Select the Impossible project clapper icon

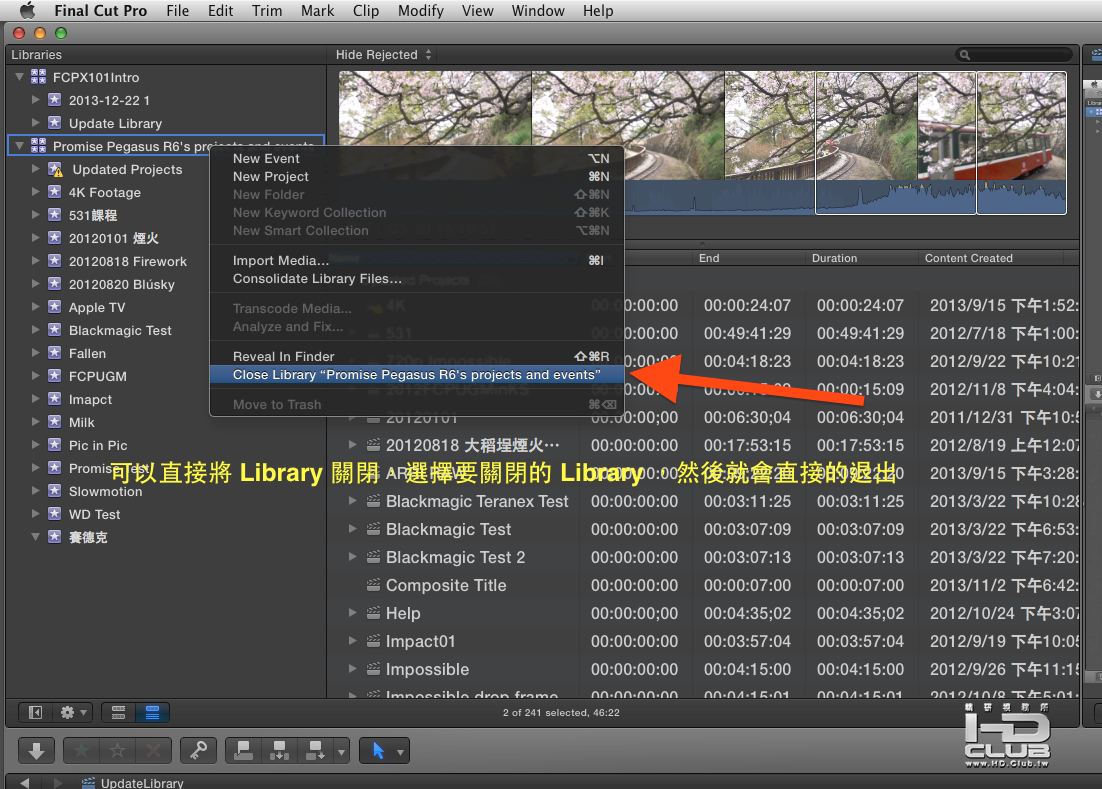click(x=373, y=669)
